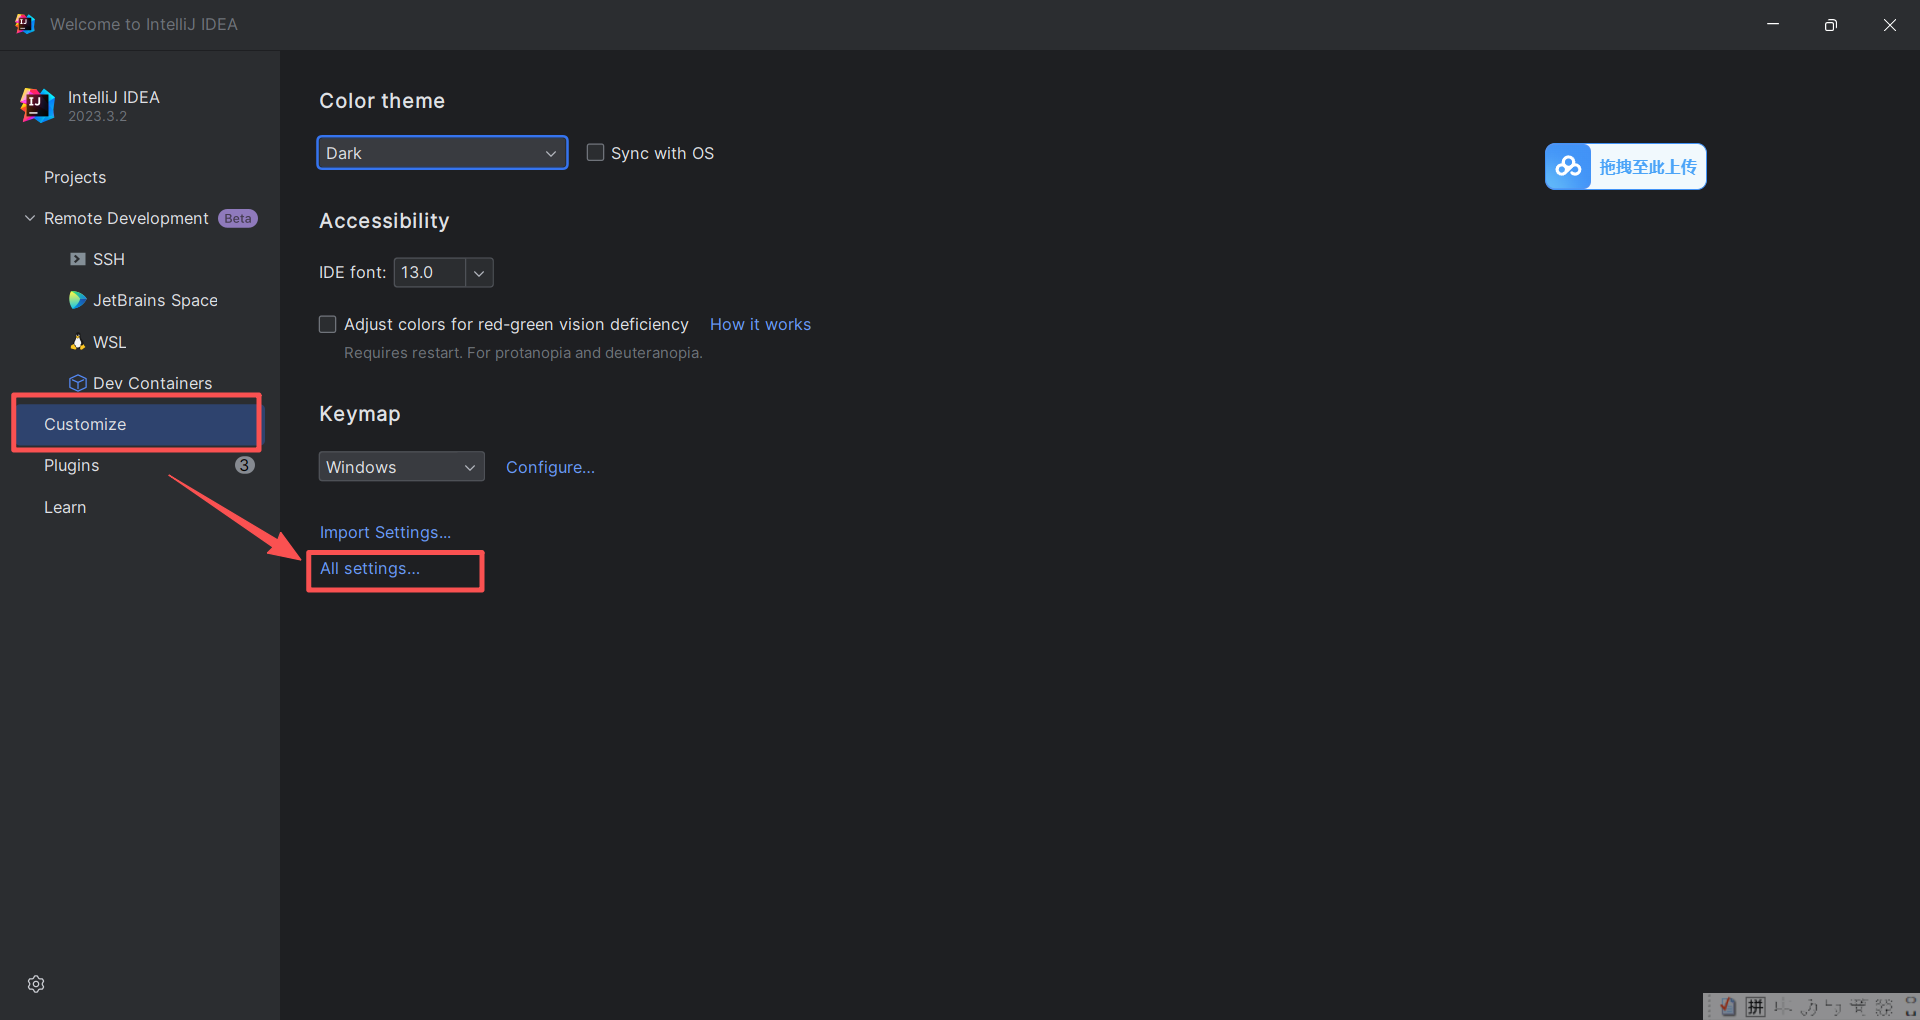Open the How it works link
This screenshot has width=1920, height=1020.
pos(760,324)
